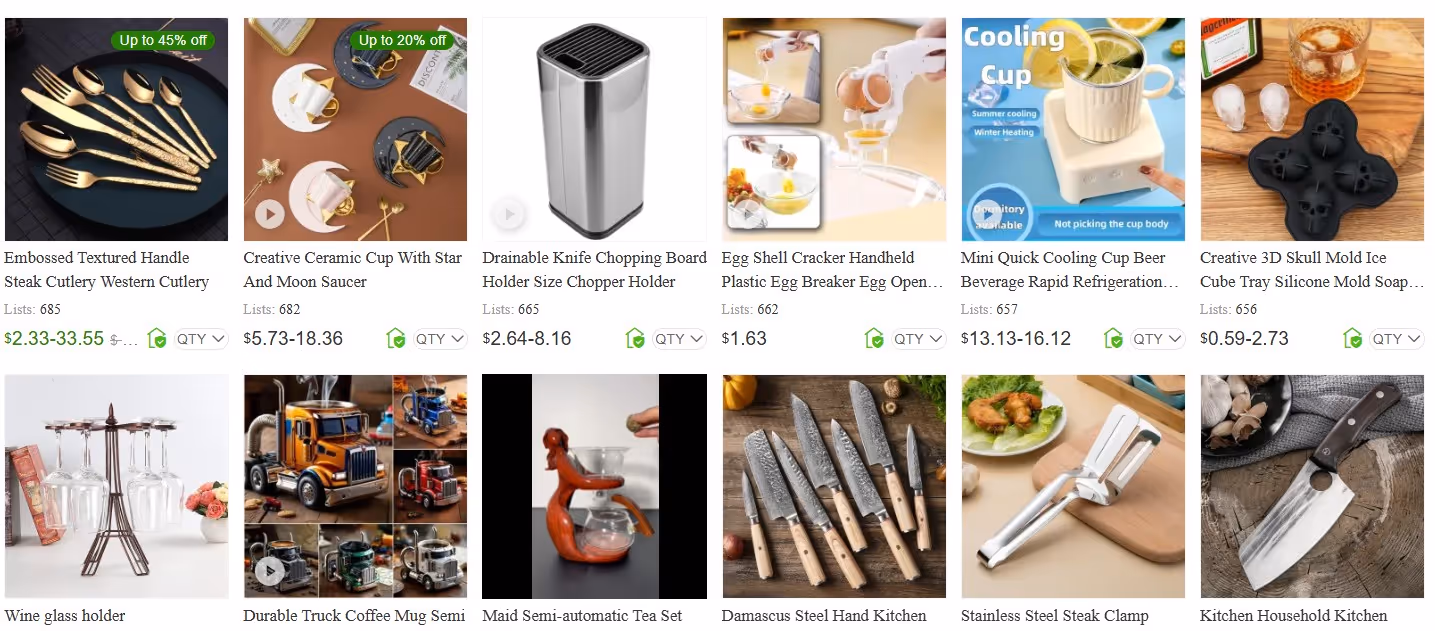Viewport: 1435px width, 631px height.
Task: Click the shield icon next to $13.13-16.12
Action: [x=1113, y=339]
